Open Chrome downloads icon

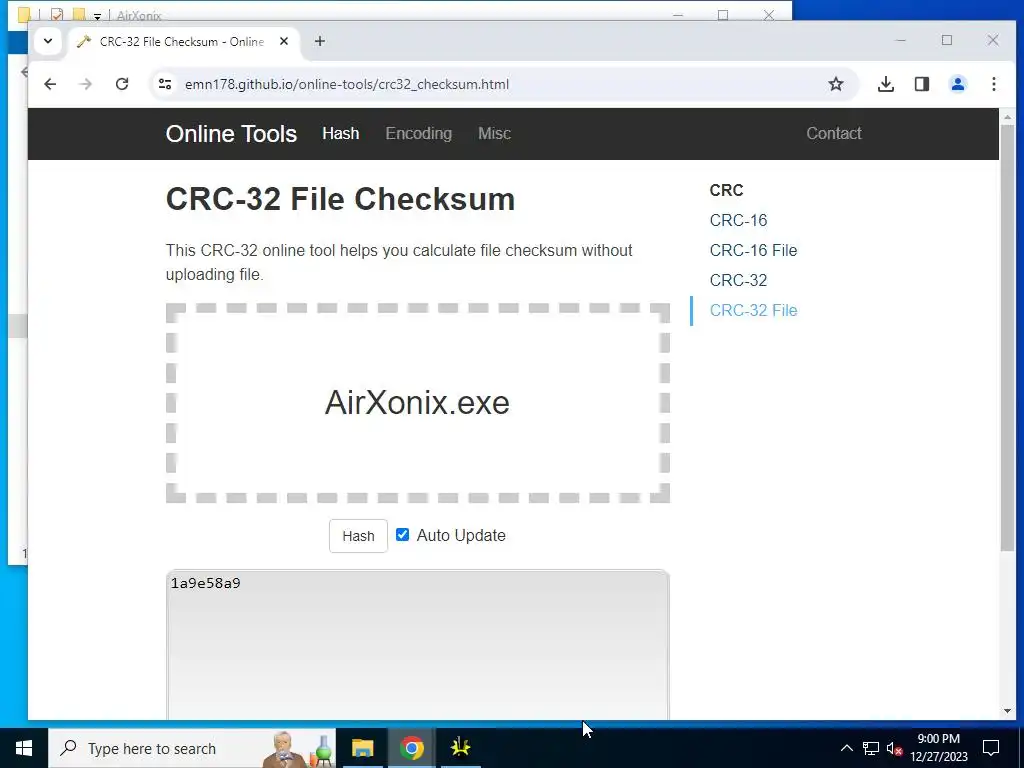[x=886, y=84]
